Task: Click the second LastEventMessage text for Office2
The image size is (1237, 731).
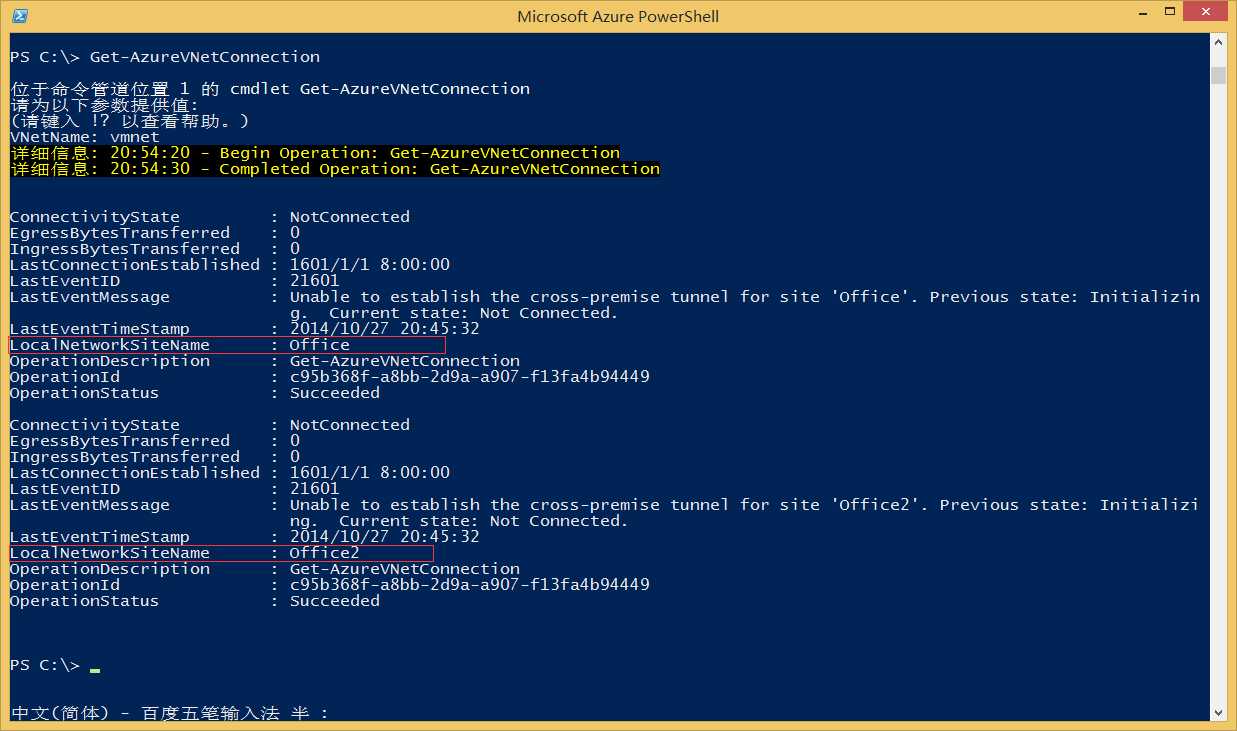Action: point(745,513)
